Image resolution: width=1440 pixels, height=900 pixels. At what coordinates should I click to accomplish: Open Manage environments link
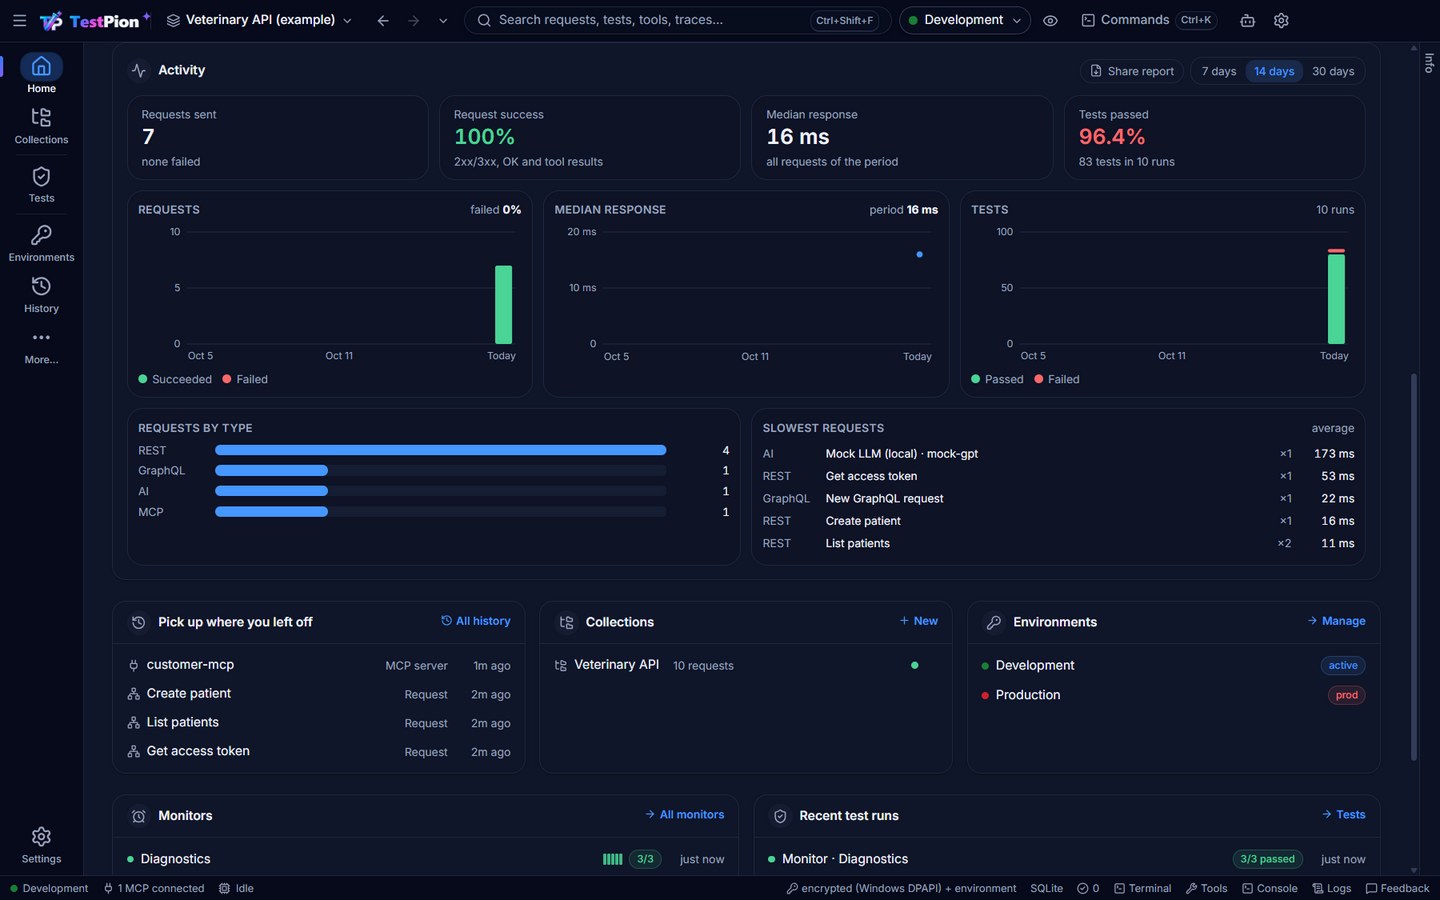tap(1336, 621)
